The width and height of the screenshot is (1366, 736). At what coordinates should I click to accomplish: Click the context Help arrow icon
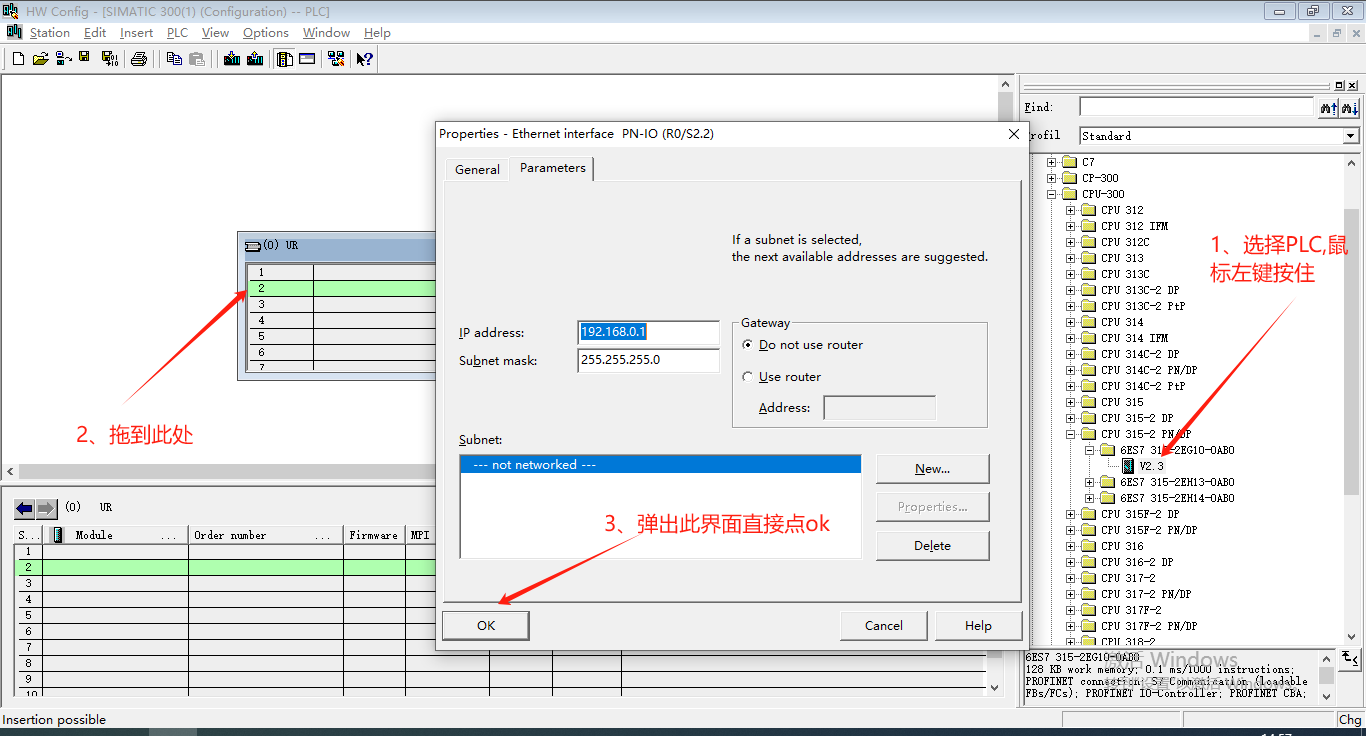[x=364, y=59]
